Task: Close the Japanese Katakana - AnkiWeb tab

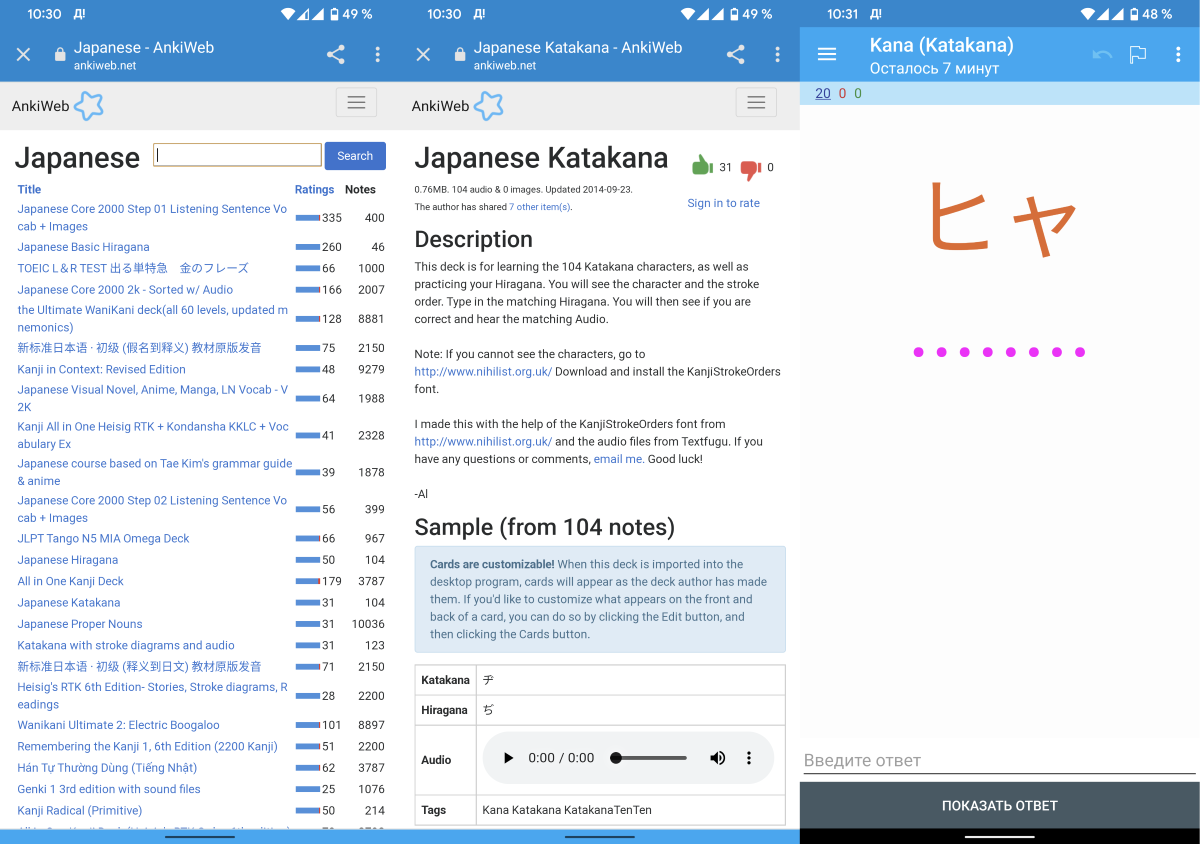Action: click(423, 55)
